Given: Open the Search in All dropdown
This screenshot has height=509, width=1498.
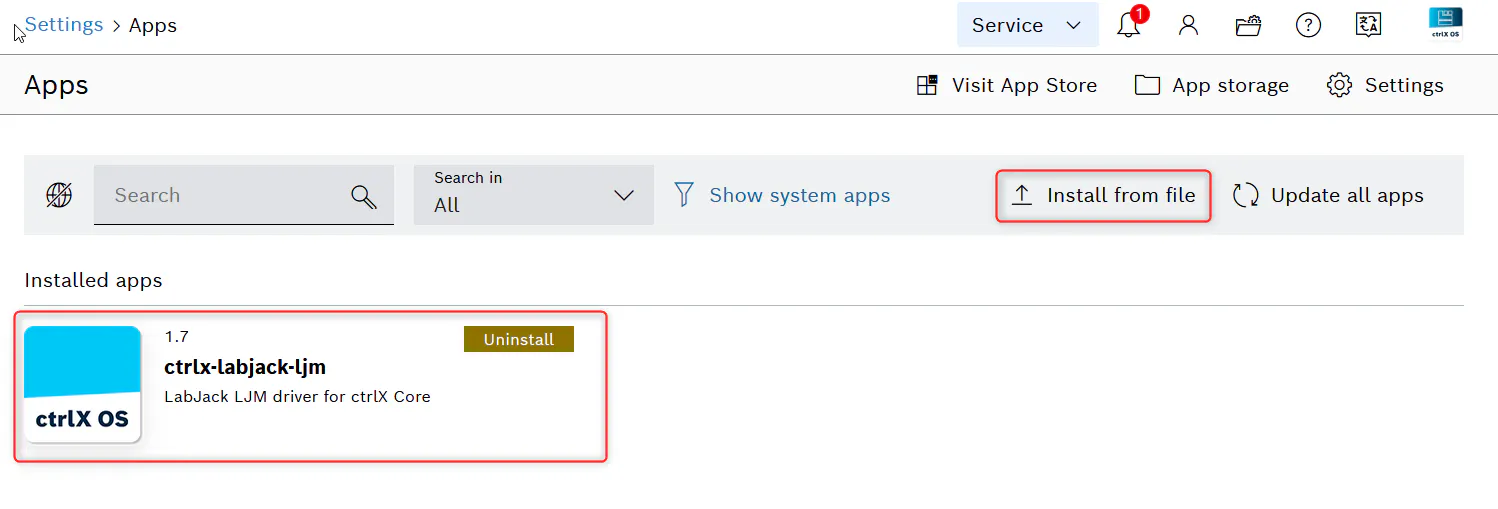Looking at the screenshot, I should [533, 195].
